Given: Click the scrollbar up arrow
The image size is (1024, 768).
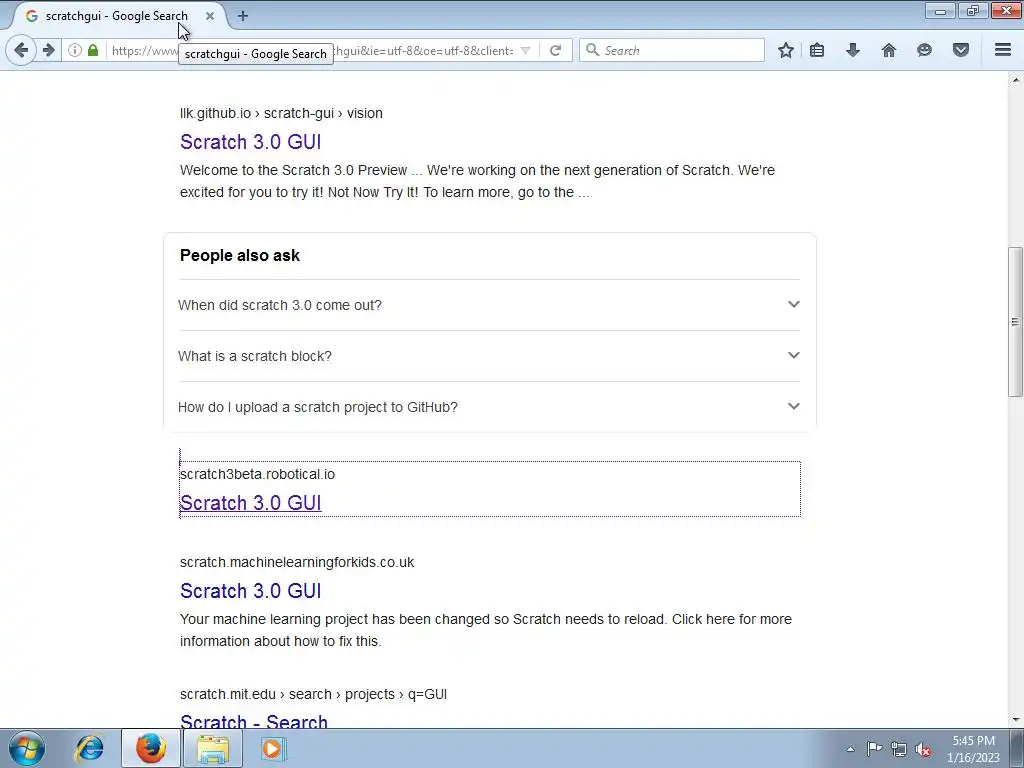Looking at the screenshot, I should pyautogui.click(x=1015, y=80).
